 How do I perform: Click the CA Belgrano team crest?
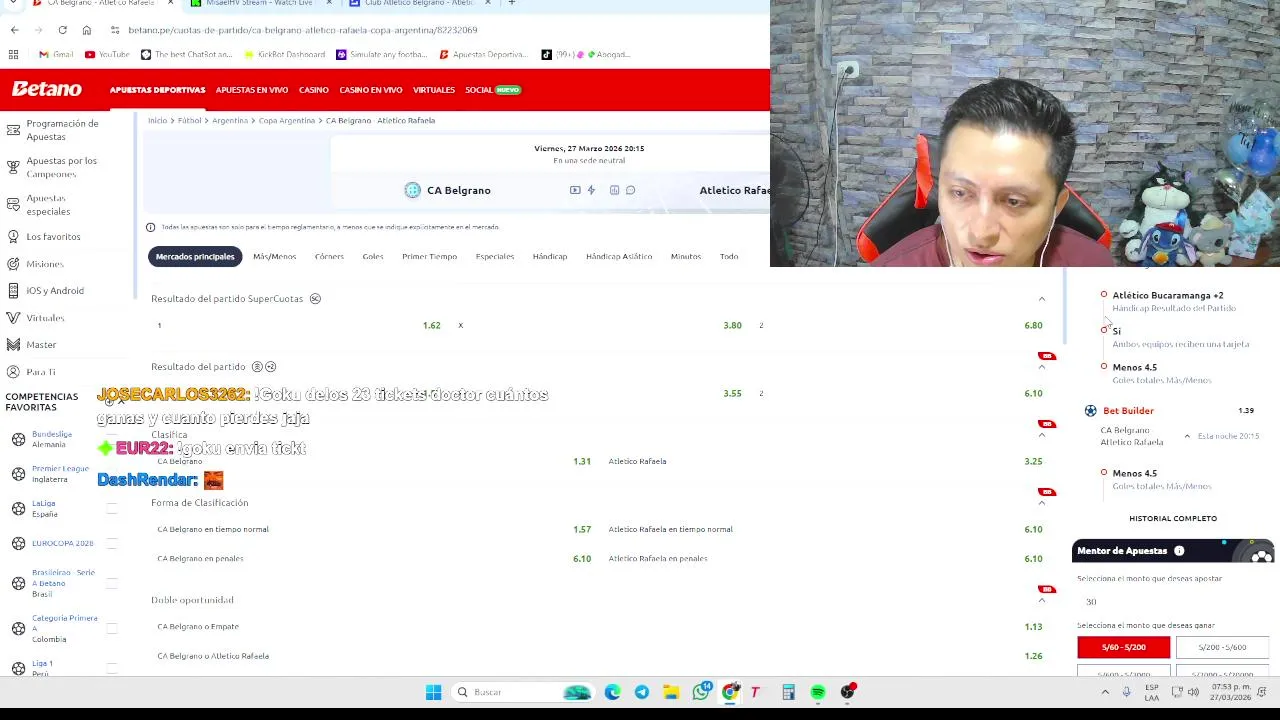[x=412, y=190]
